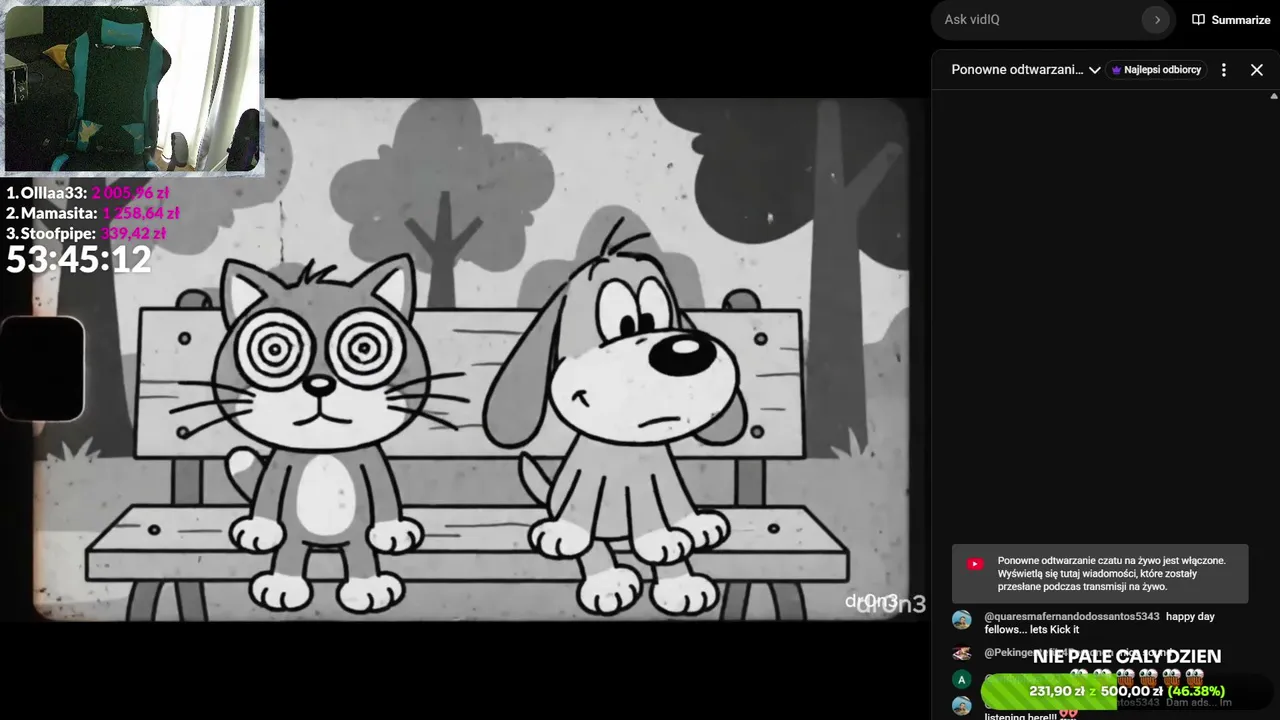Click the 'NIE PALE CALY DZIEN' overlay text
1280x720 pixels.
(x=1127, y=656)
